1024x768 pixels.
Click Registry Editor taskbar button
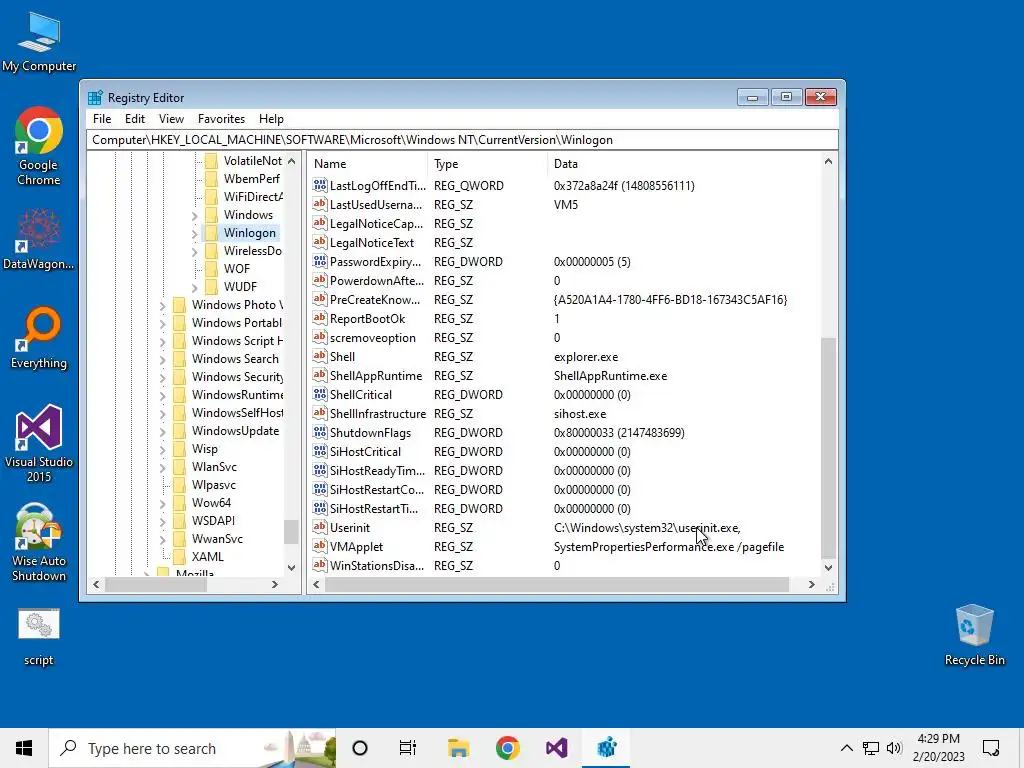tap(606, 748)
